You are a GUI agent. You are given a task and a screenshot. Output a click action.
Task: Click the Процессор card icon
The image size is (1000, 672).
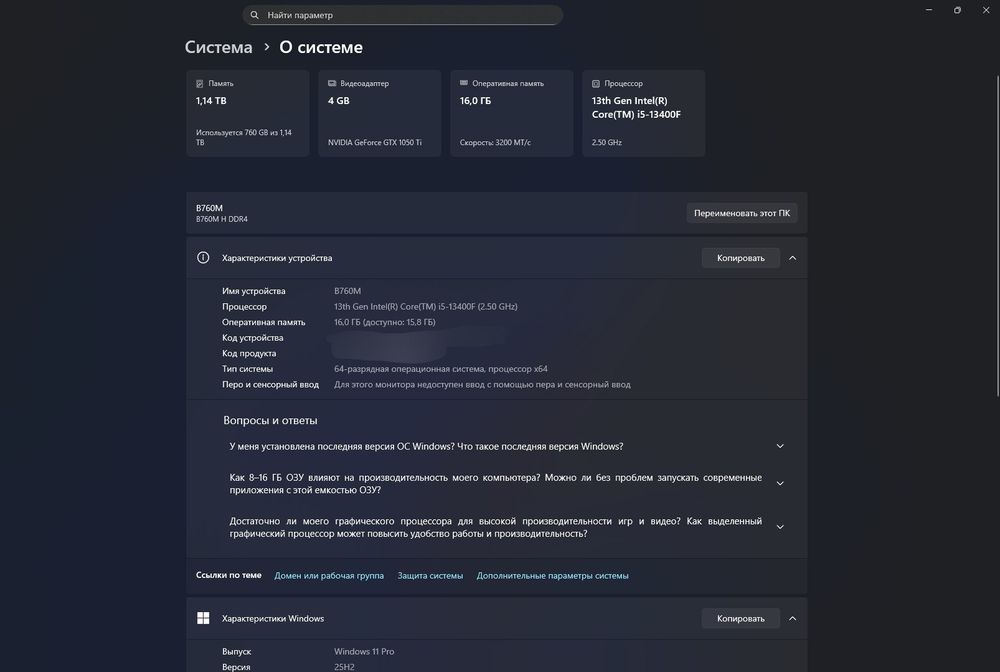point(596,84)
